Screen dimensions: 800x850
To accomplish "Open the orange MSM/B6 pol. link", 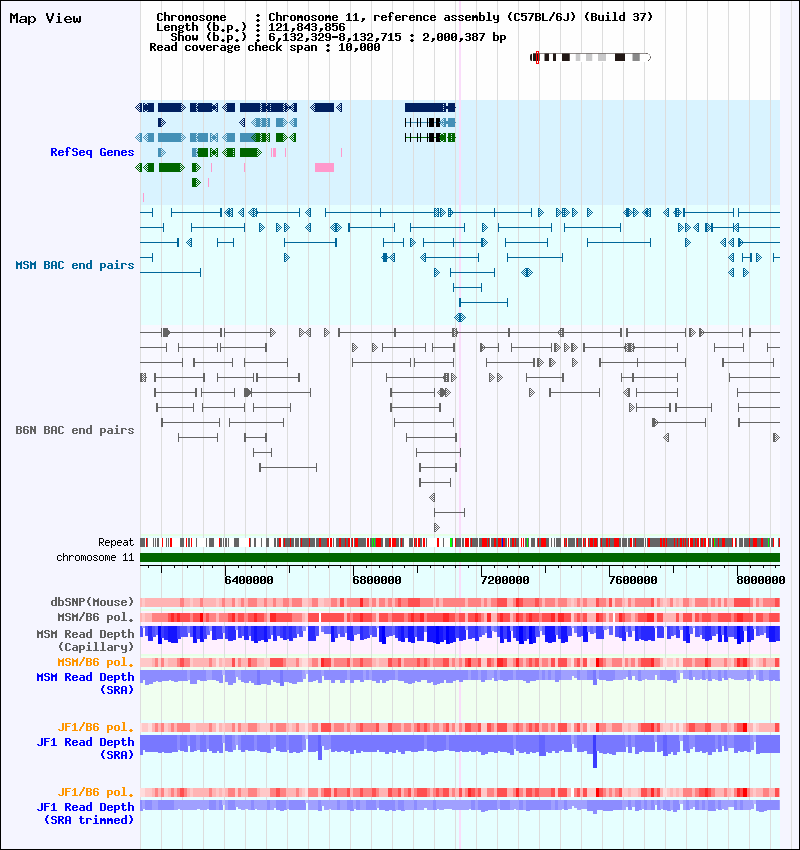I will coord(96,662).
